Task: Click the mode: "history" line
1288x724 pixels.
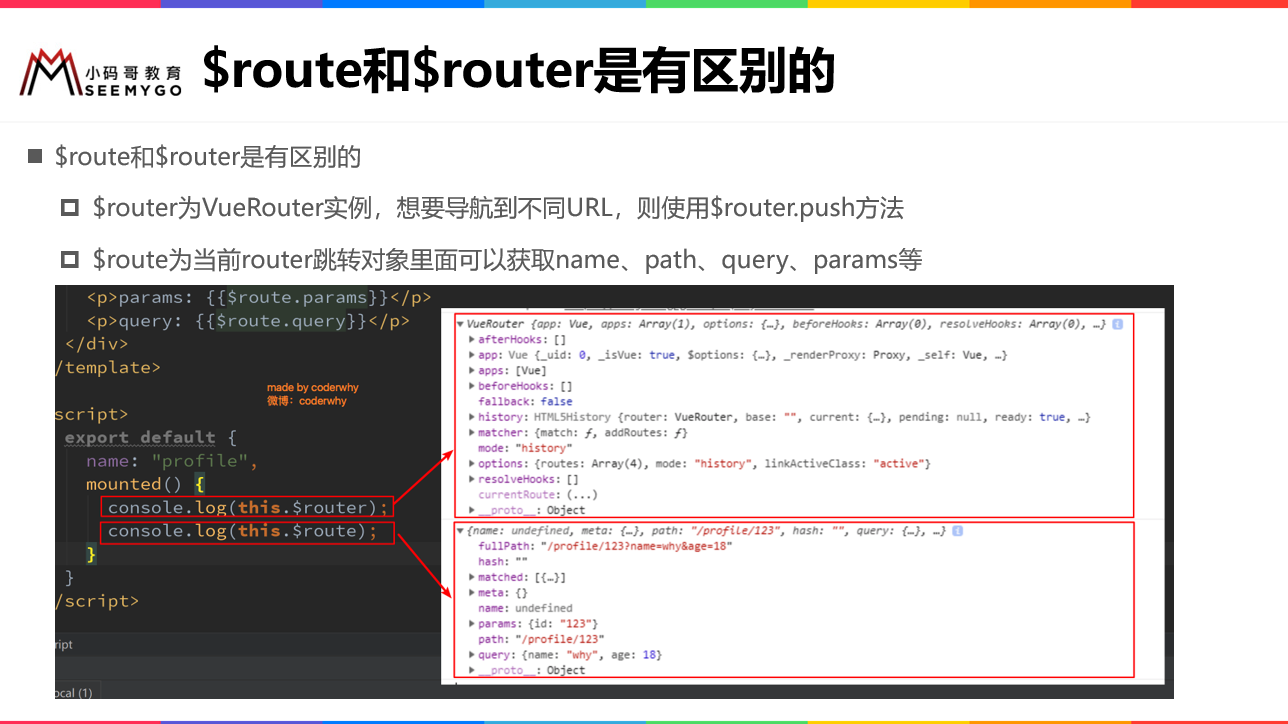Action: click(x=525, y=448)
